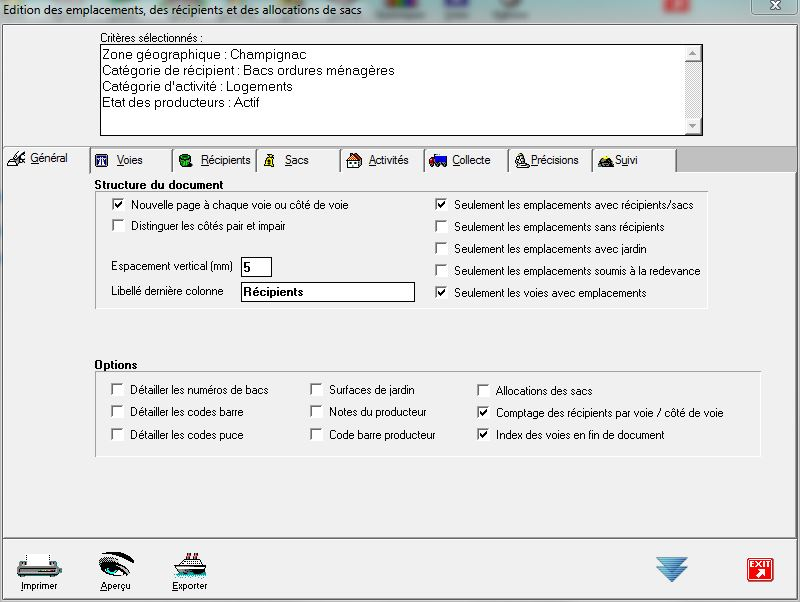
Task: Disable Index des voies en fin de document
Action: pos(484,435)
